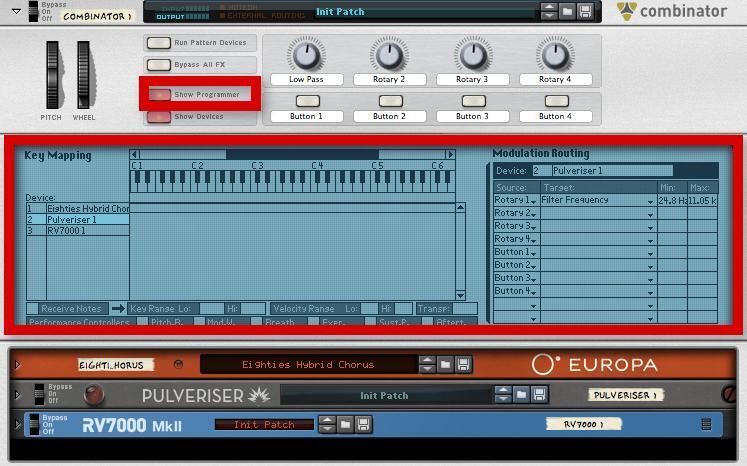Click the Transp value field
Screen dimensions: 747x466
[465, 309]
